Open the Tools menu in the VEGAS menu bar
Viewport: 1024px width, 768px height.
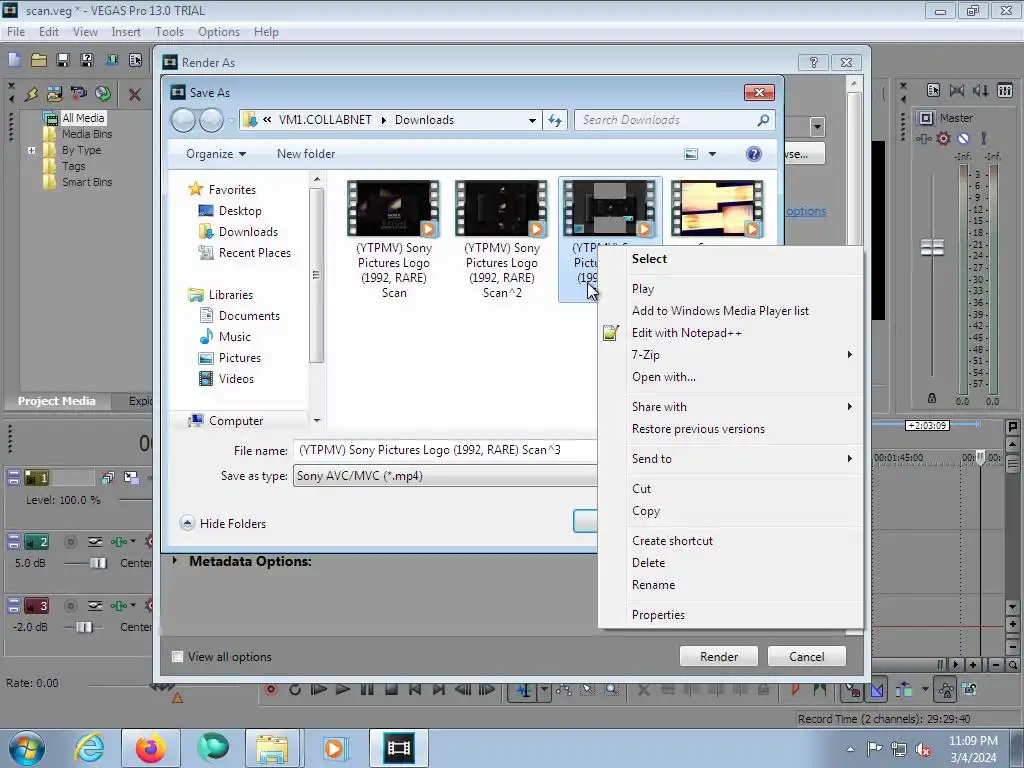169,31
